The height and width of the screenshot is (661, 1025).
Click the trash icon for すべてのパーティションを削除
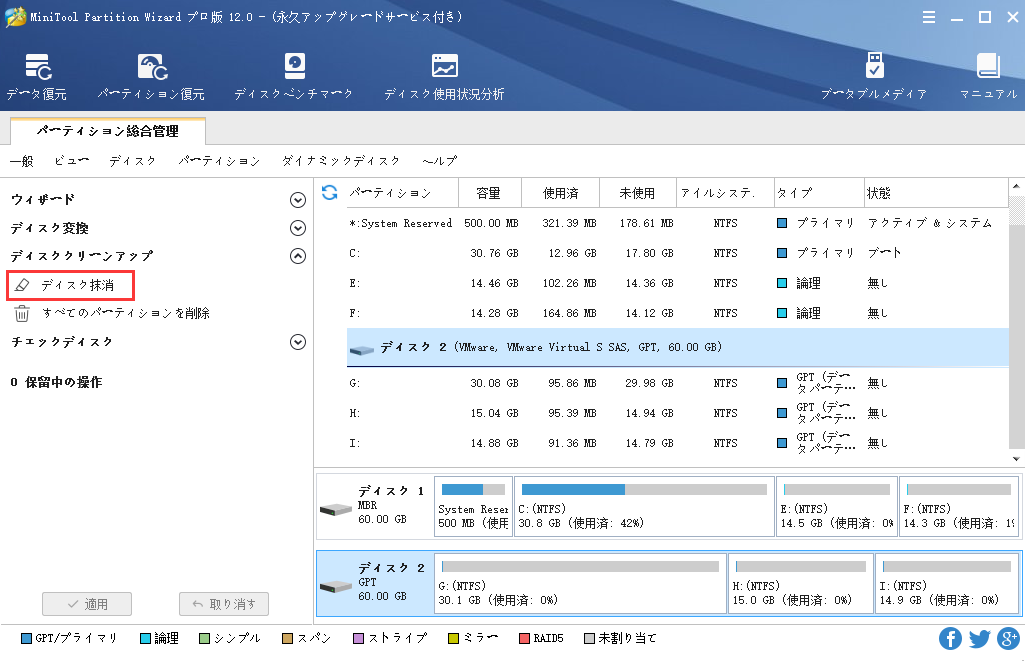click(22, 314)
